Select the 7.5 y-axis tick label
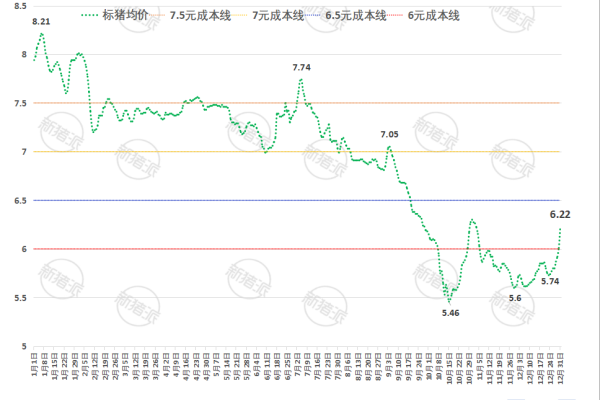 19,103
